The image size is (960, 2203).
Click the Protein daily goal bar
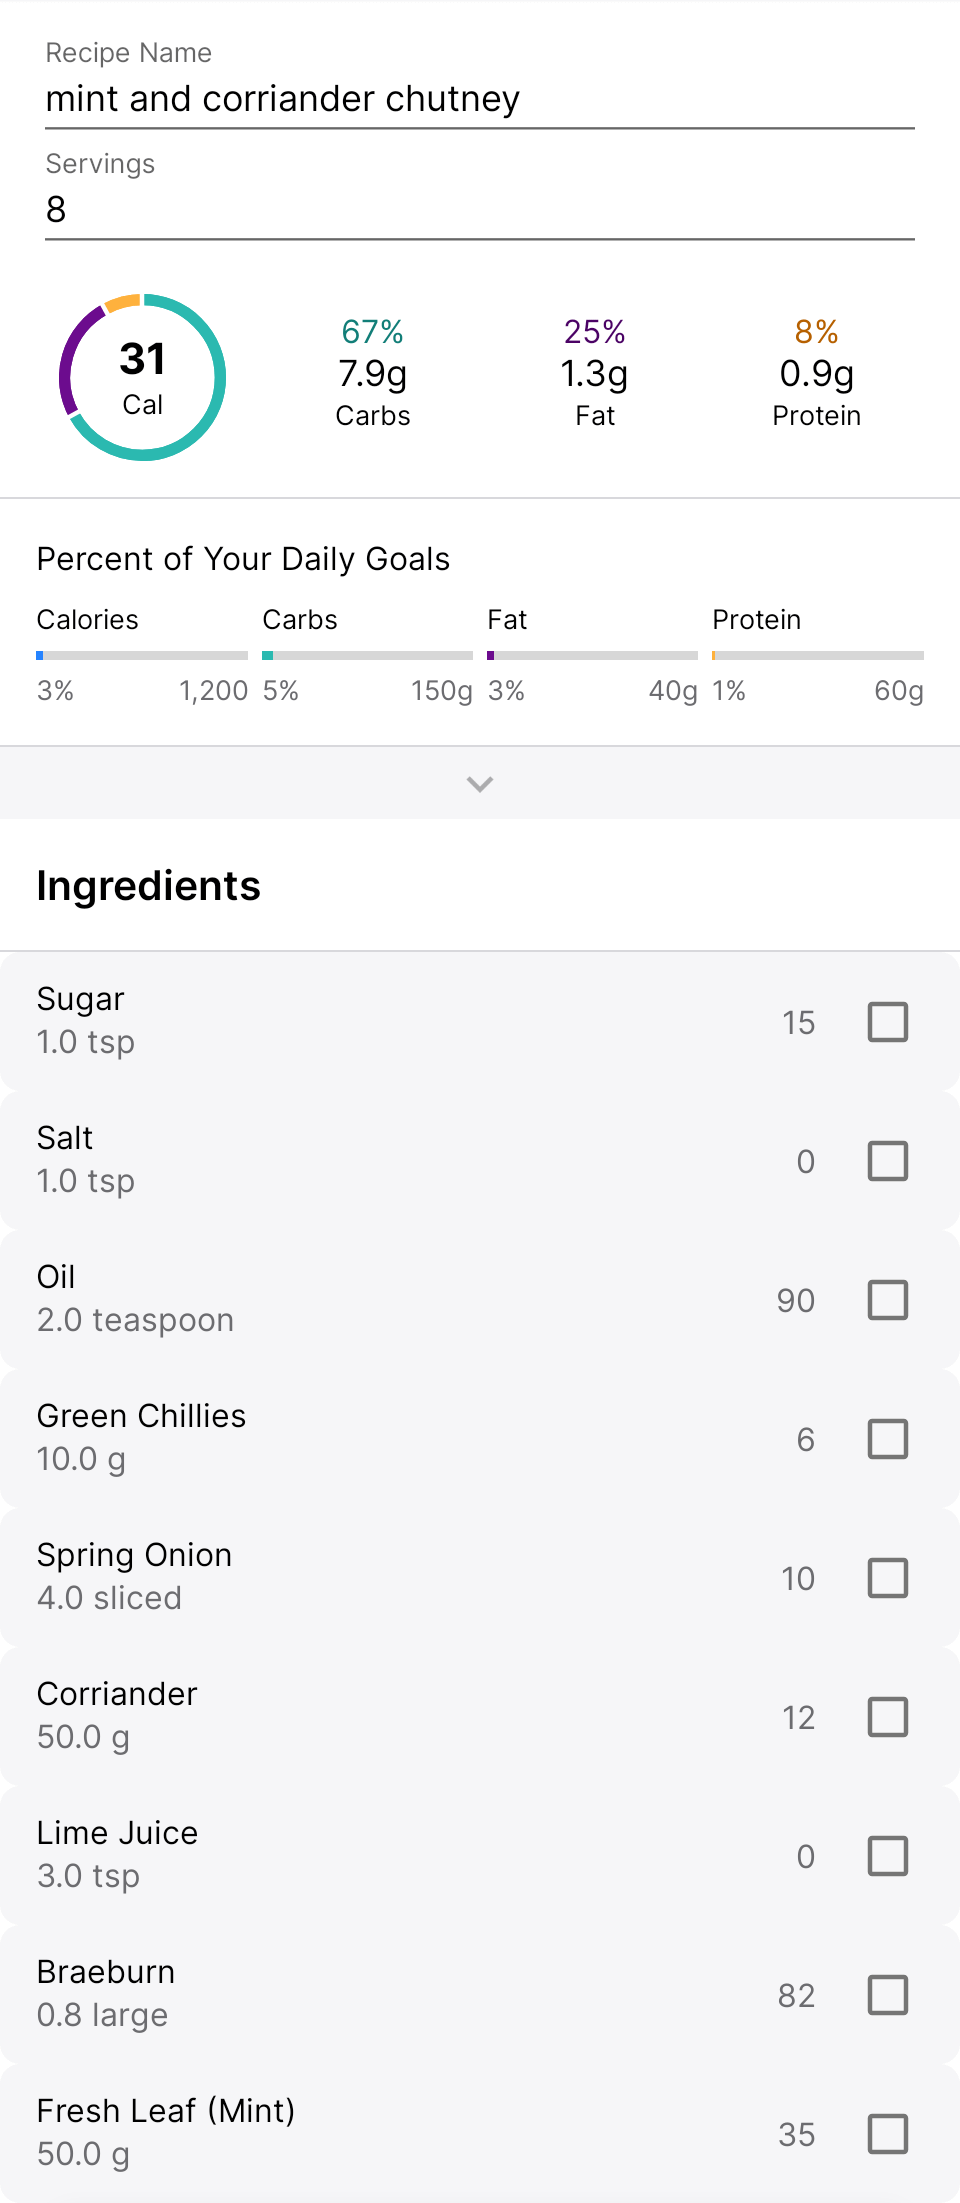click(x=817, y=656)
